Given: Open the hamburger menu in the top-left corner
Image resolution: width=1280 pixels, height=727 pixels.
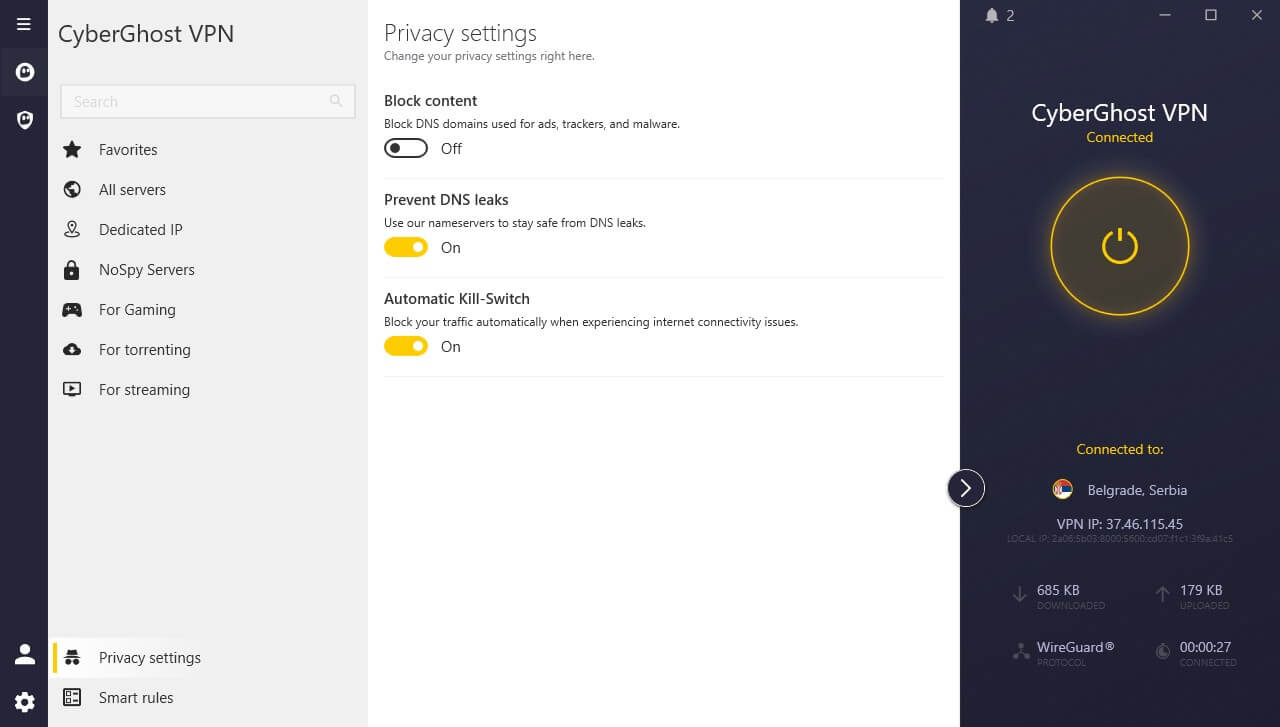Looking at the screenshot, I should click(23, 23).
